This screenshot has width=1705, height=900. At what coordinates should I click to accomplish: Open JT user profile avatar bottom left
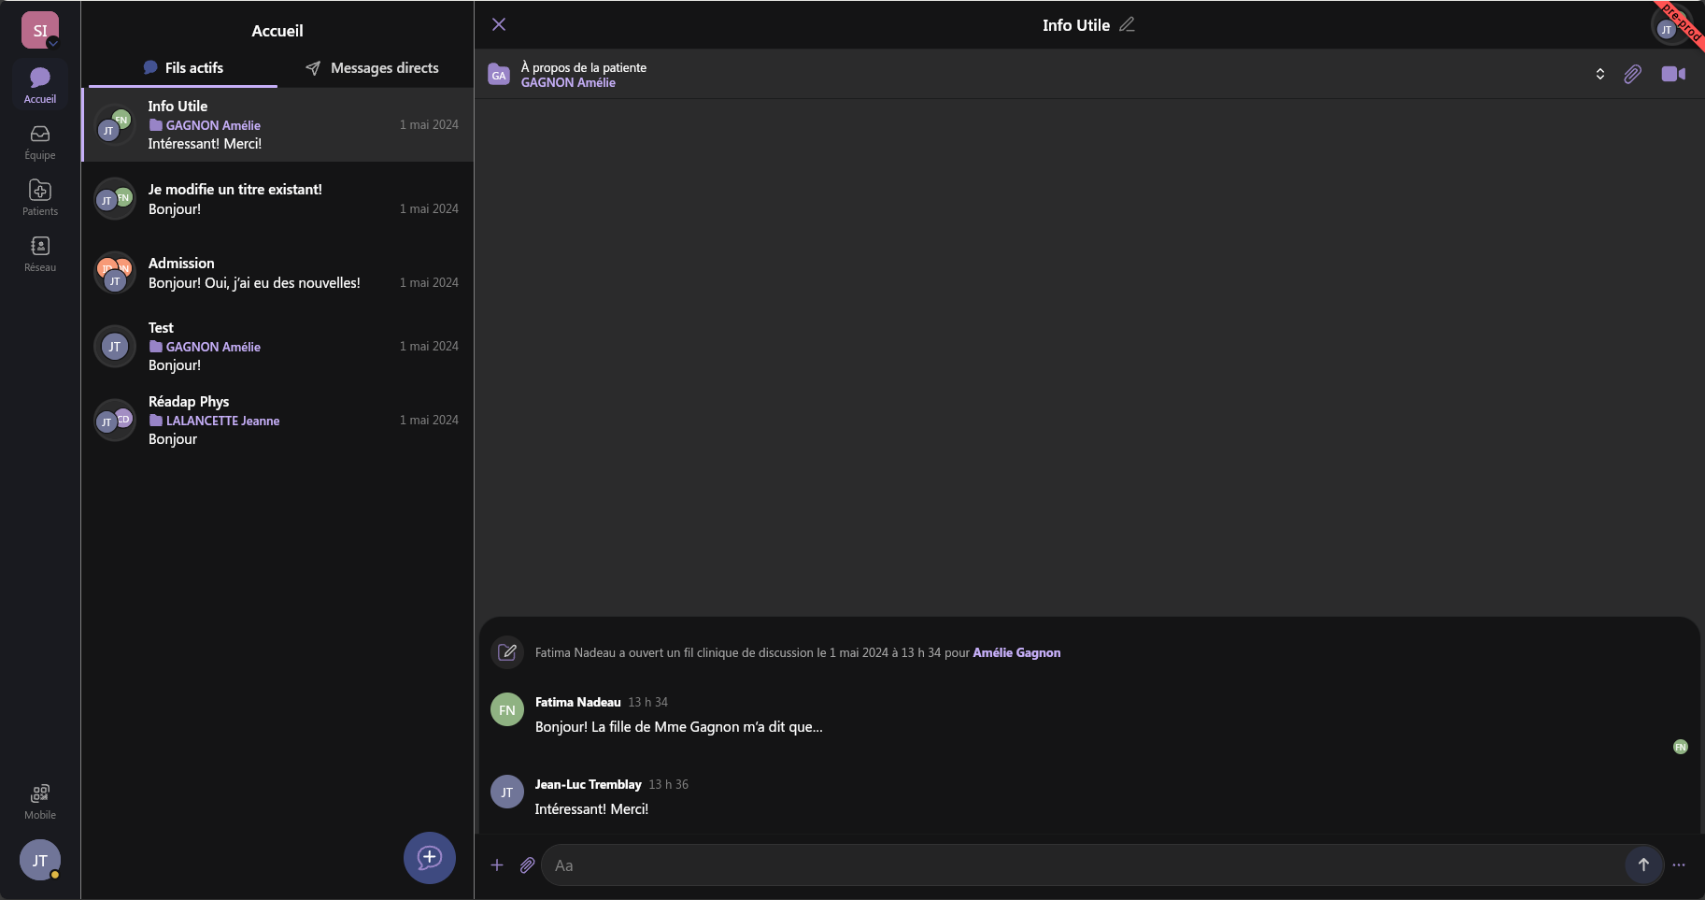coord(40,860)
